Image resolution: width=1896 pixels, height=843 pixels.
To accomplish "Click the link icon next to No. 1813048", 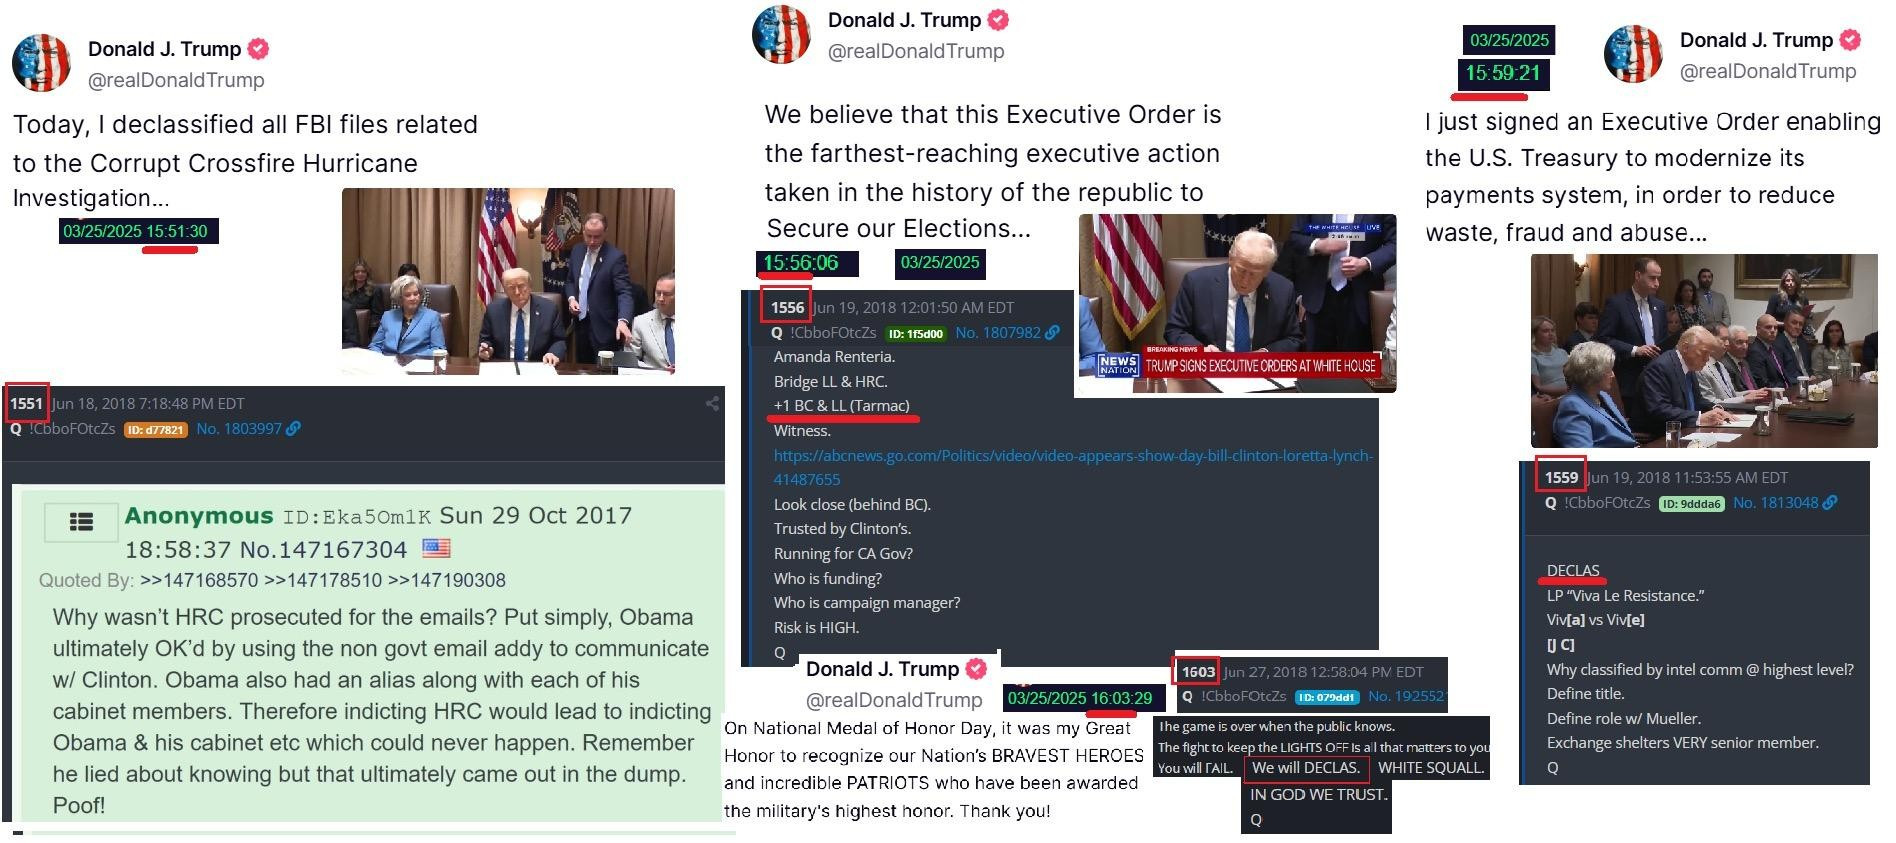I will click(x=1829, y=503).
